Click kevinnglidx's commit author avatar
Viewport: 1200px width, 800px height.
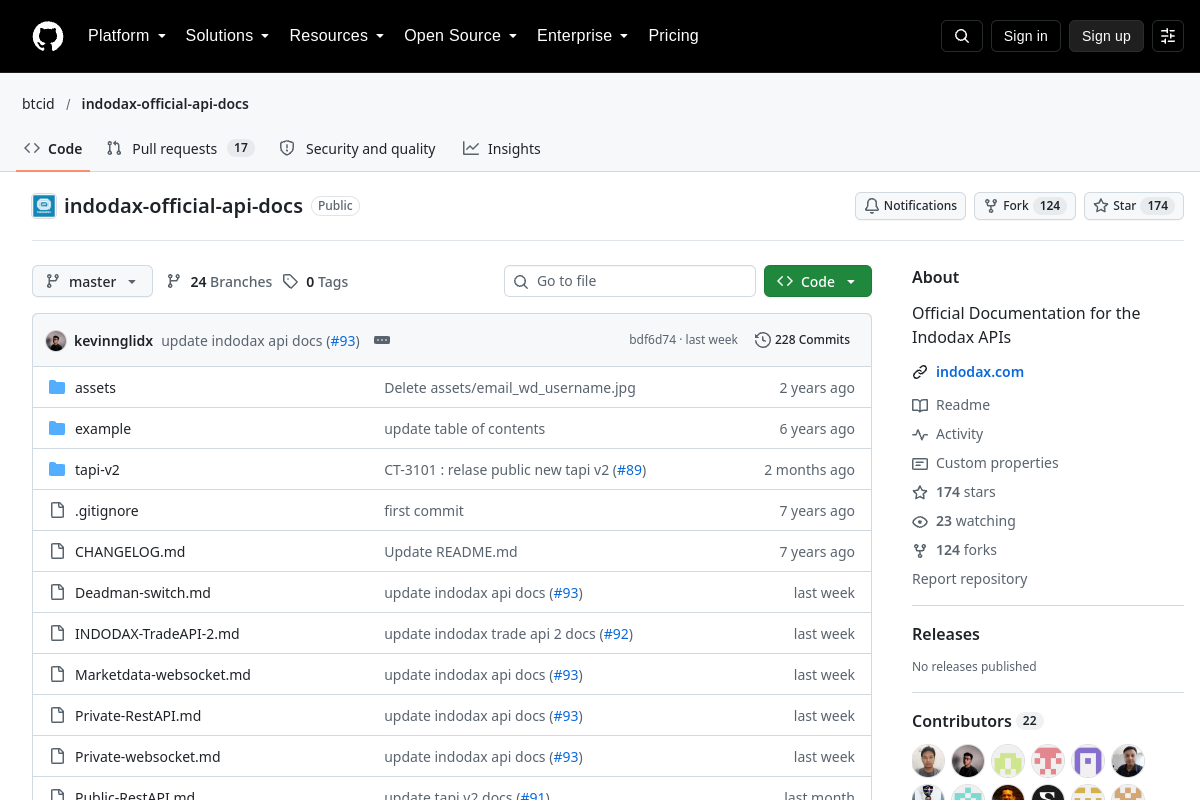pyautogui.click(x=56, y=340)
